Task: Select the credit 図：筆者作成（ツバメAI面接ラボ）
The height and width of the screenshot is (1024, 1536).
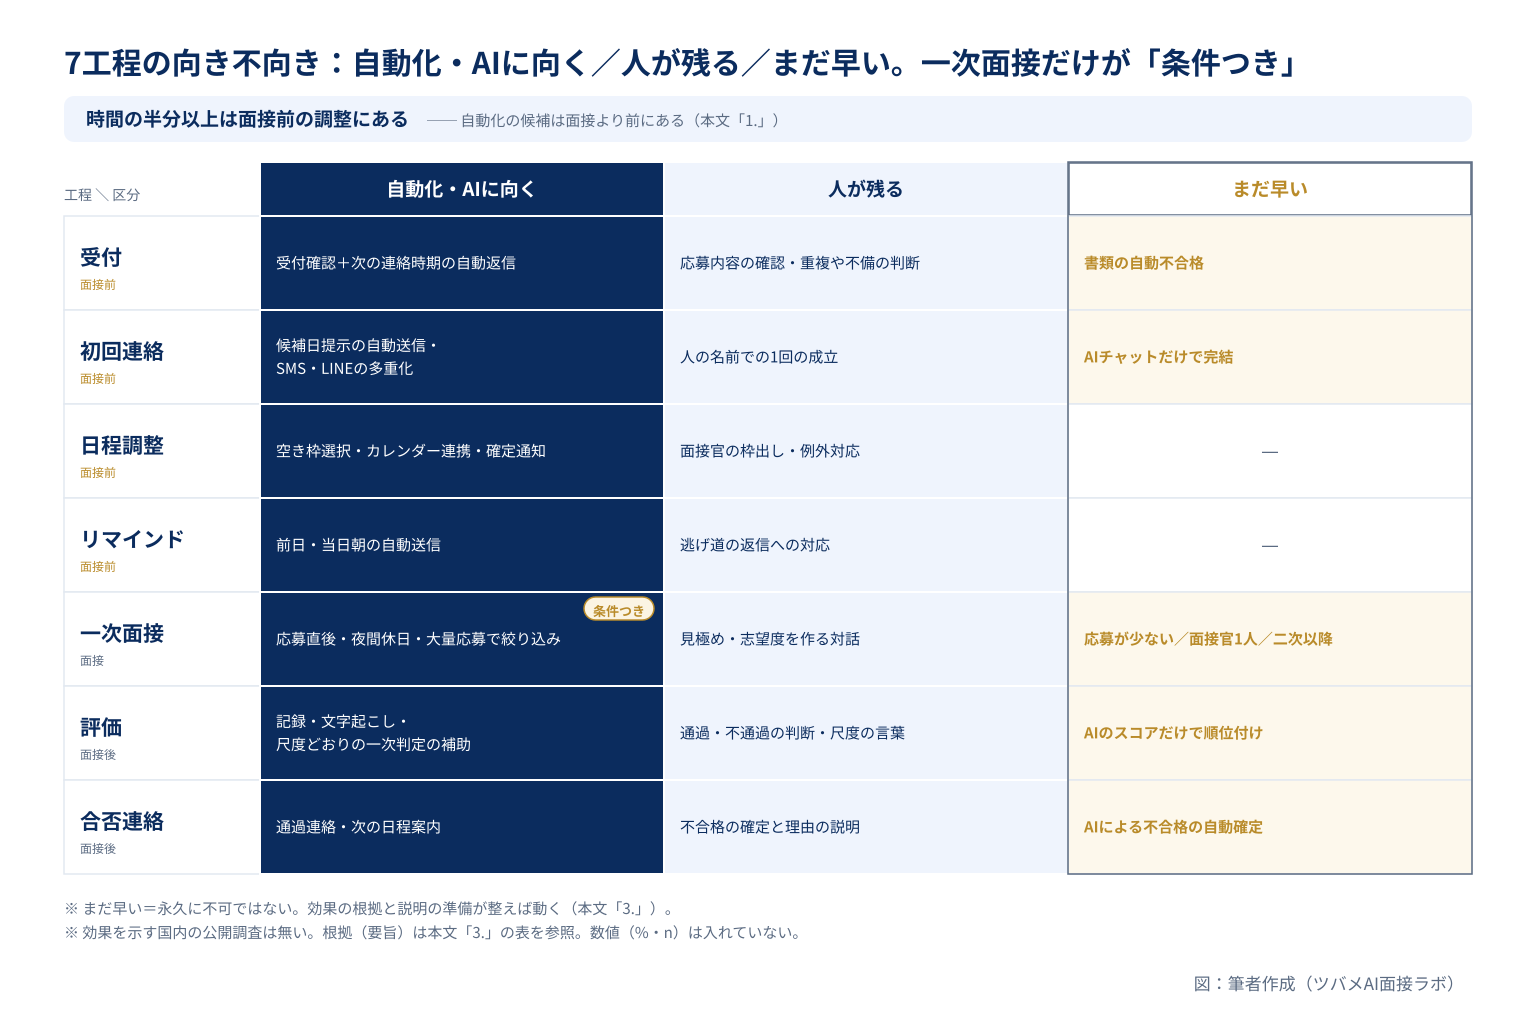Action: [1324, 984]
